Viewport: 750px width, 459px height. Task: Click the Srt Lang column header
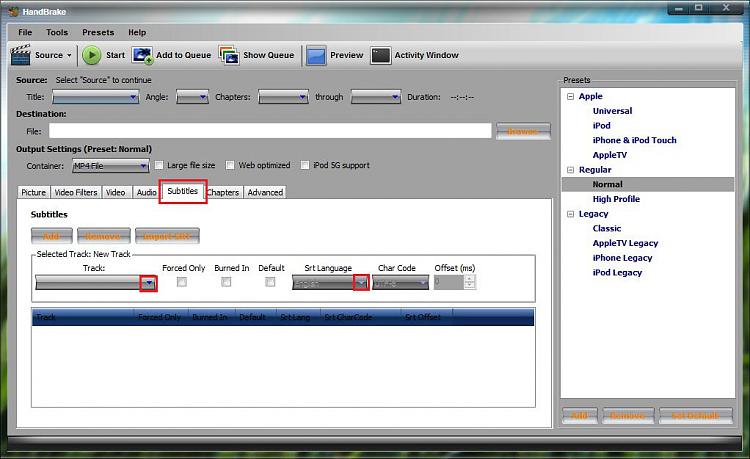[x=298, y=317]
